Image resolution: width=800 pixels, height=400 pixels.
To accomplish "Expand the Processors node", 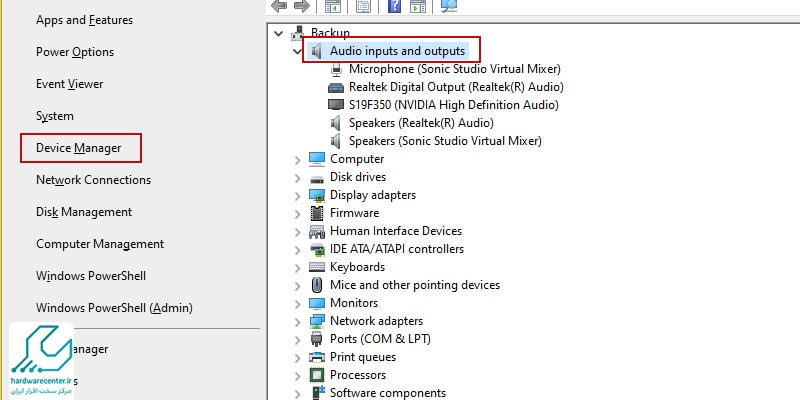I will tap(297, 377).
